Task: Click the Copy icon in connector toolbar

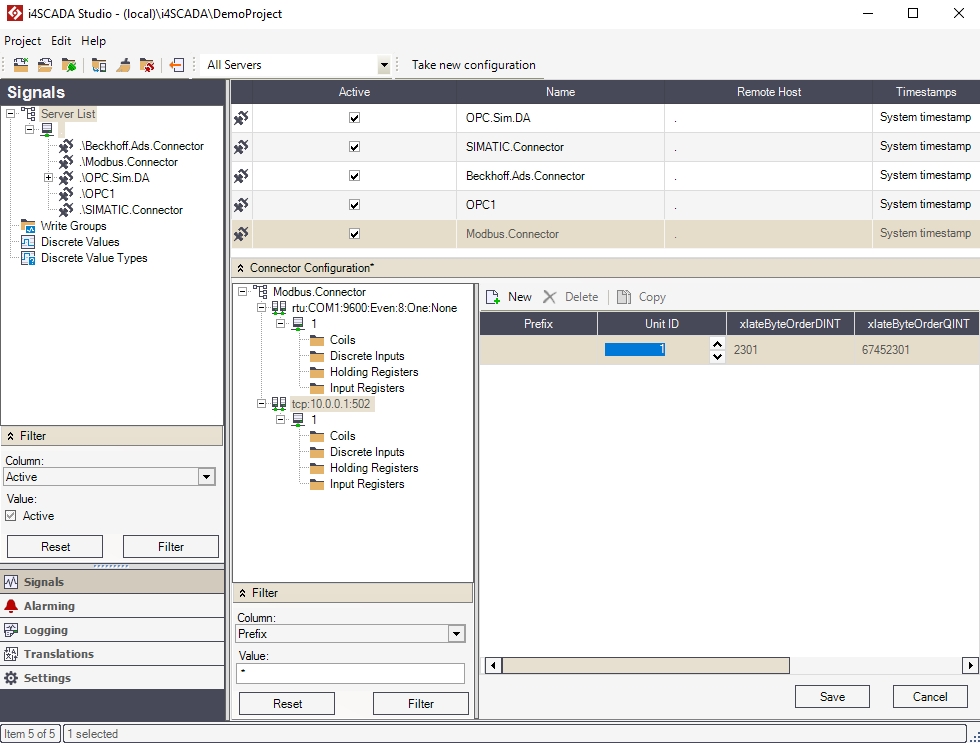Action: (x=624, y=297)
